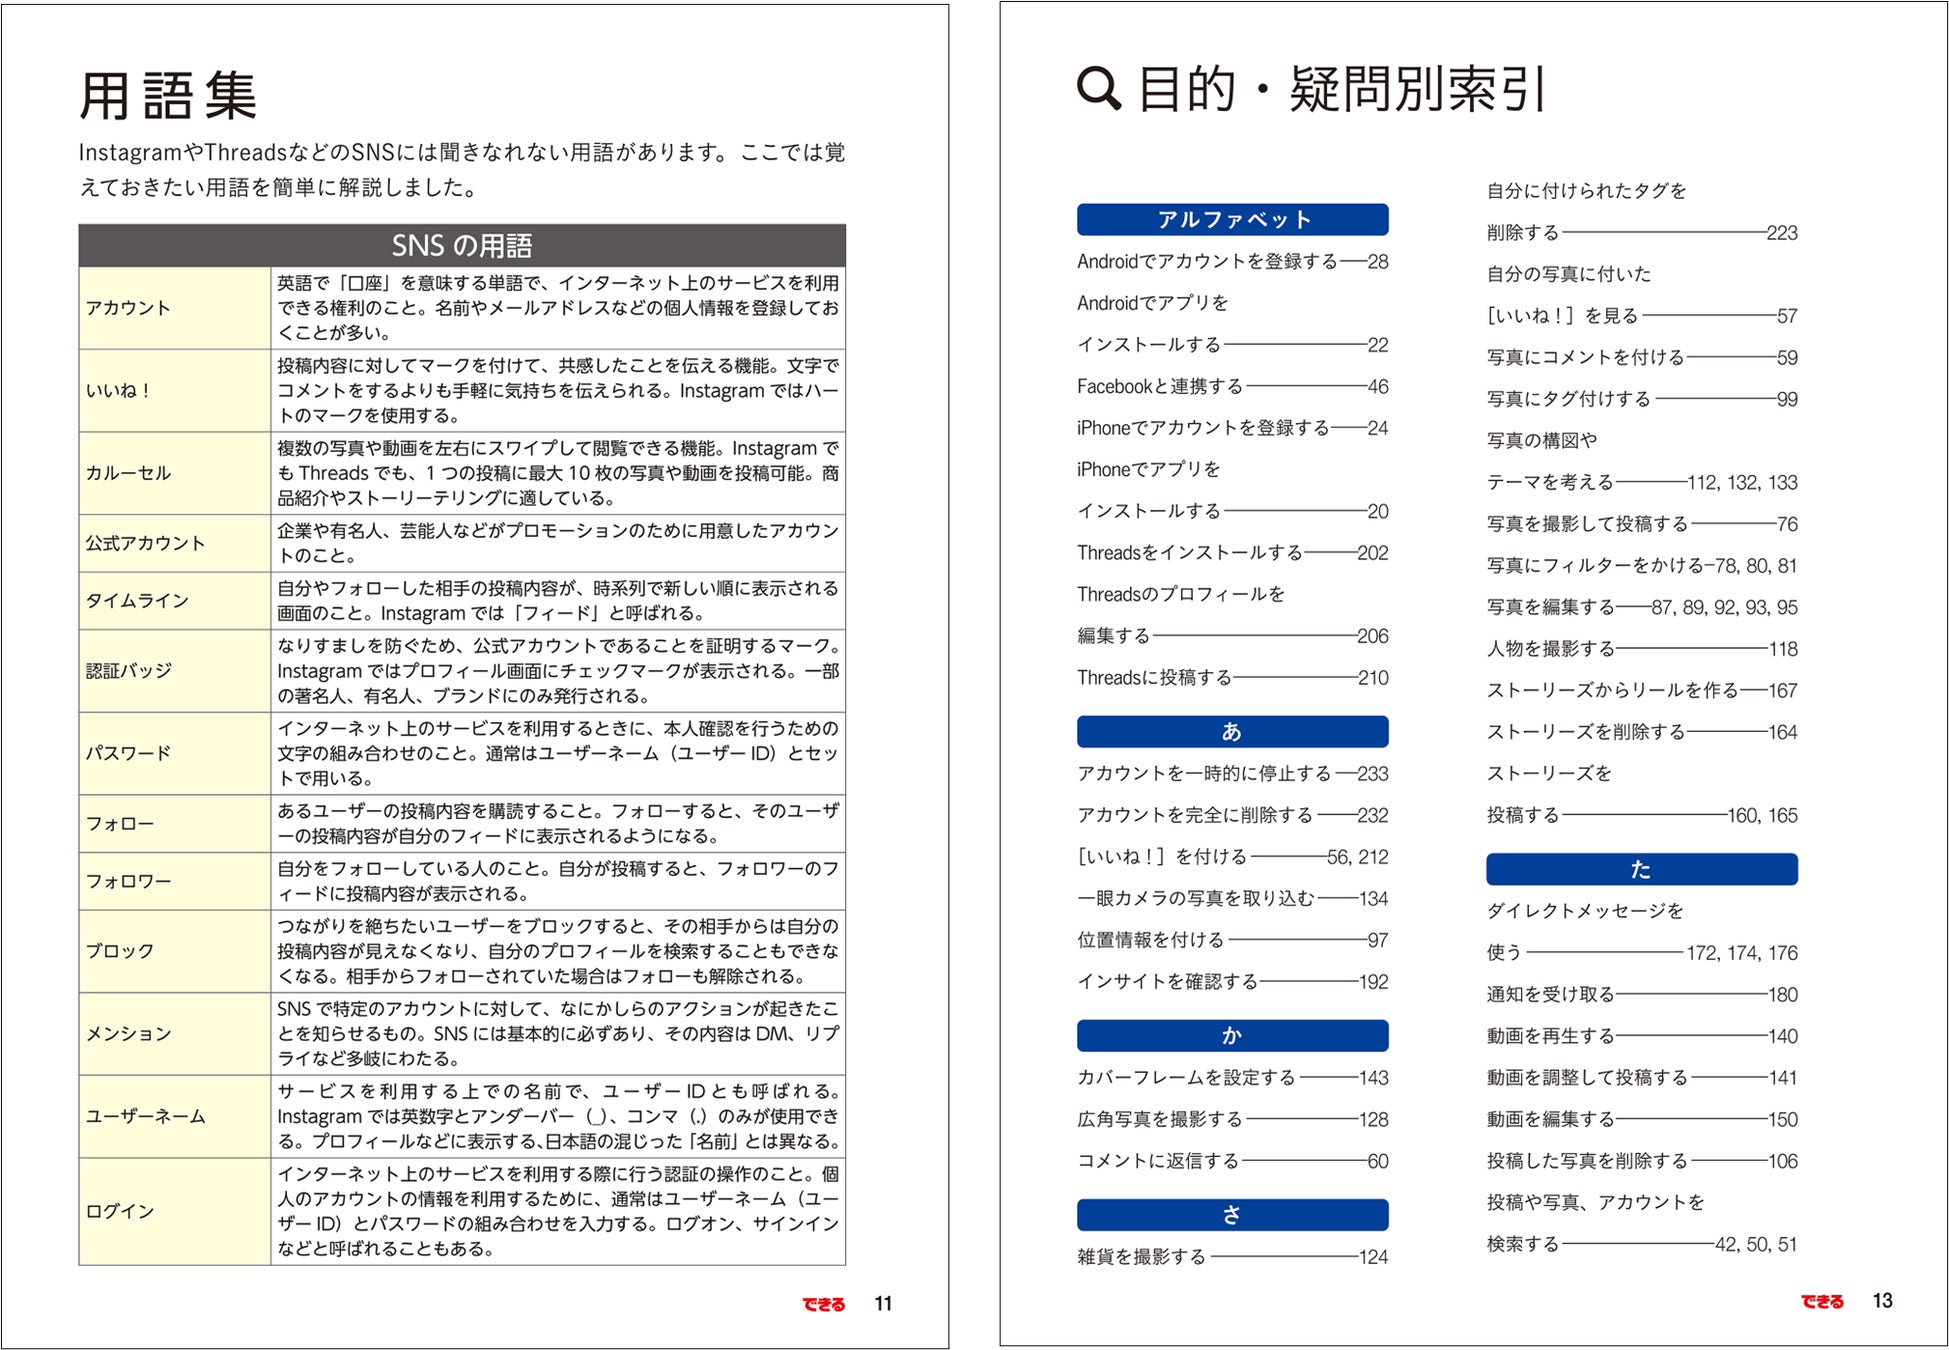
Task: Open index entry アカウントを完全に削除する
Action: tap(1195, 815)
